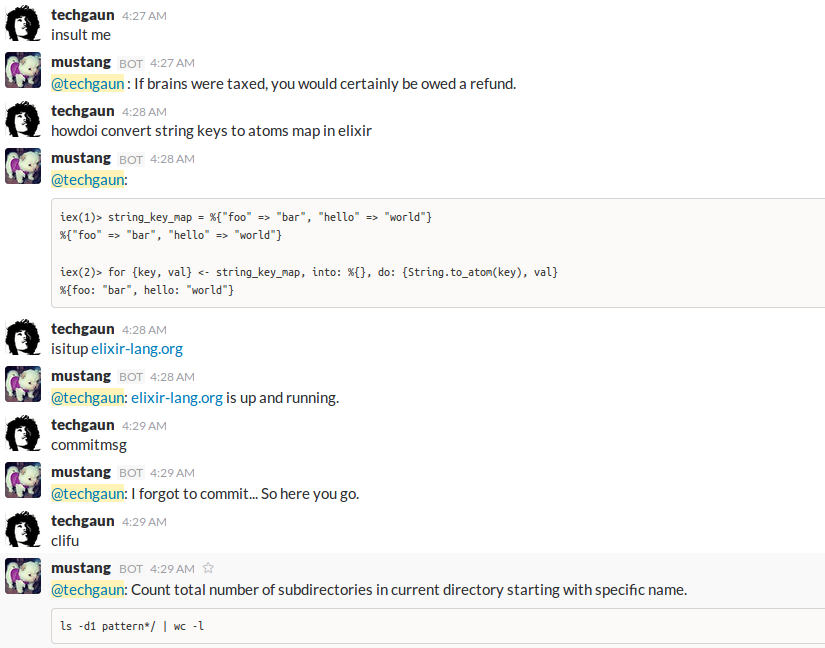Star the clifu response message

tap(208, 568)
